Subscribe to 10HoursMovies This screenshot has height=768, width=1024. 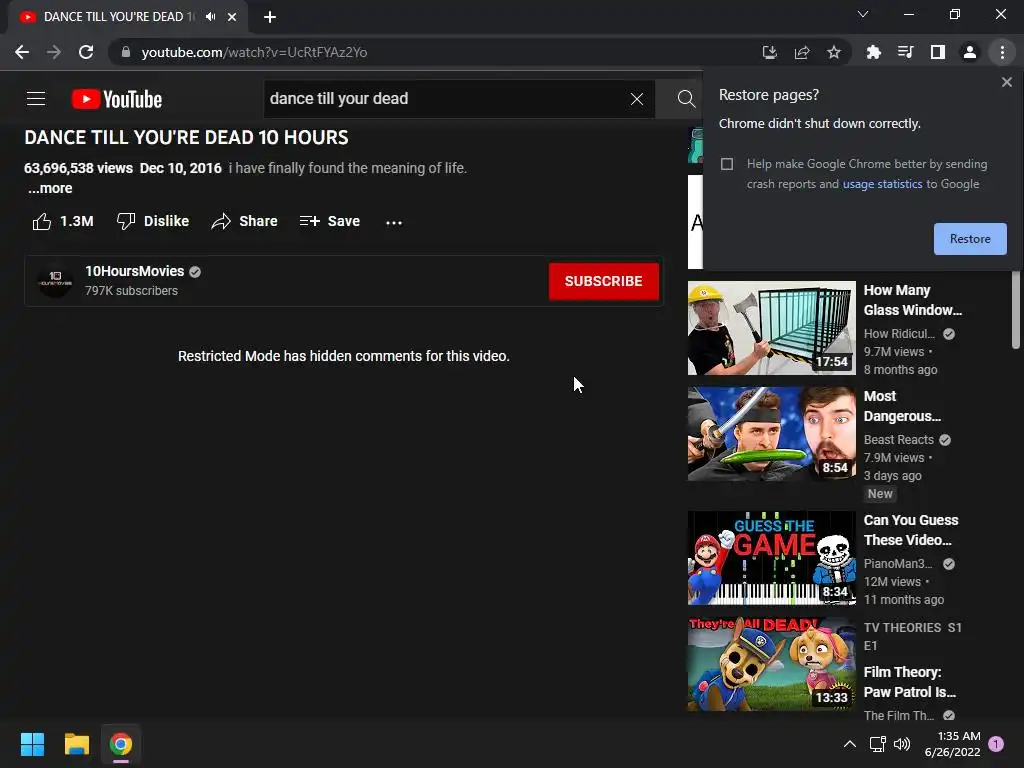pyautogui.click(x=603, y=281)
